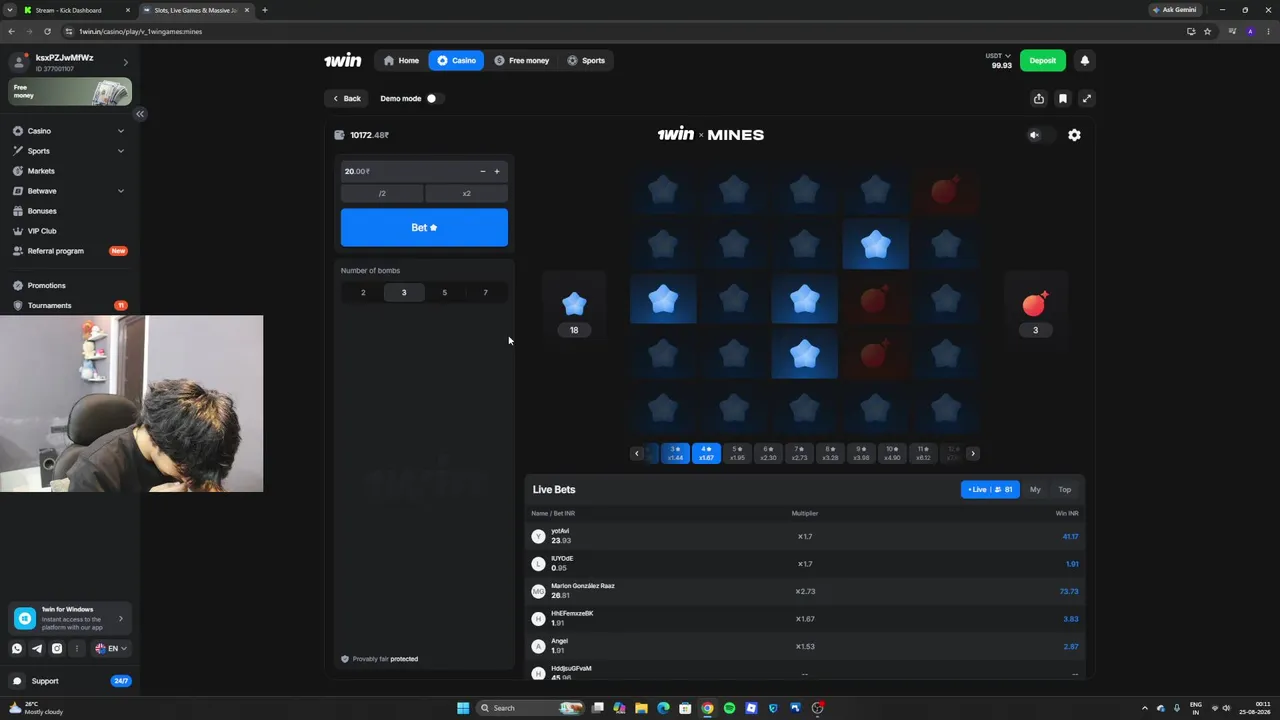Open Microsoft Store from the taskbar
1280x720 pixels.
click(x=685, y=708)
